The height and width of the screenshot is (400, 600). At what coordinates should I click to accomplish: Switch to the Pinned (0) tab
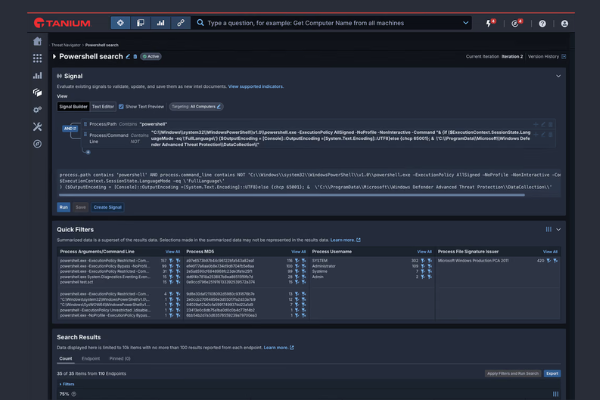point(120,359)
